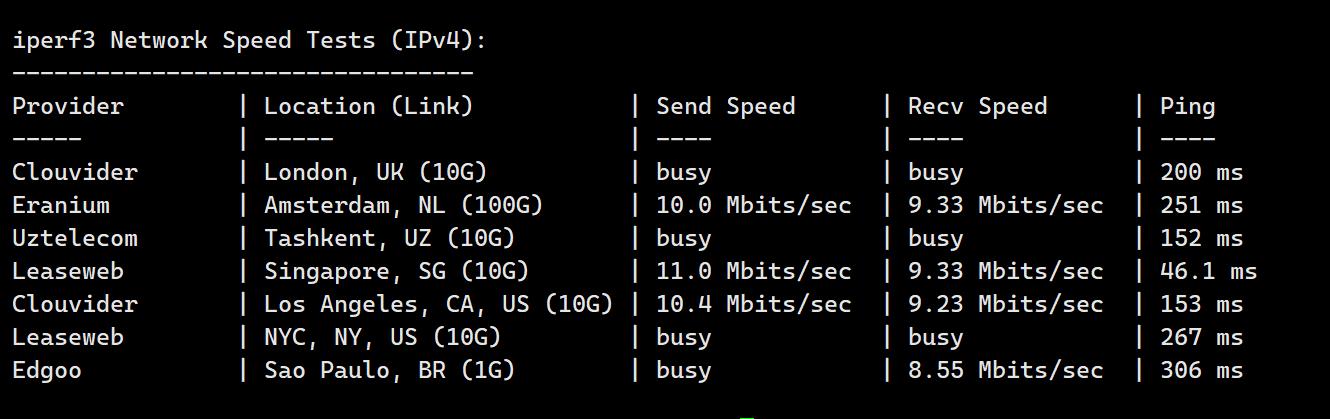
Task: Click the 8.55 Mbits/sec receive speed value
Action: [x=1006, y=370]
